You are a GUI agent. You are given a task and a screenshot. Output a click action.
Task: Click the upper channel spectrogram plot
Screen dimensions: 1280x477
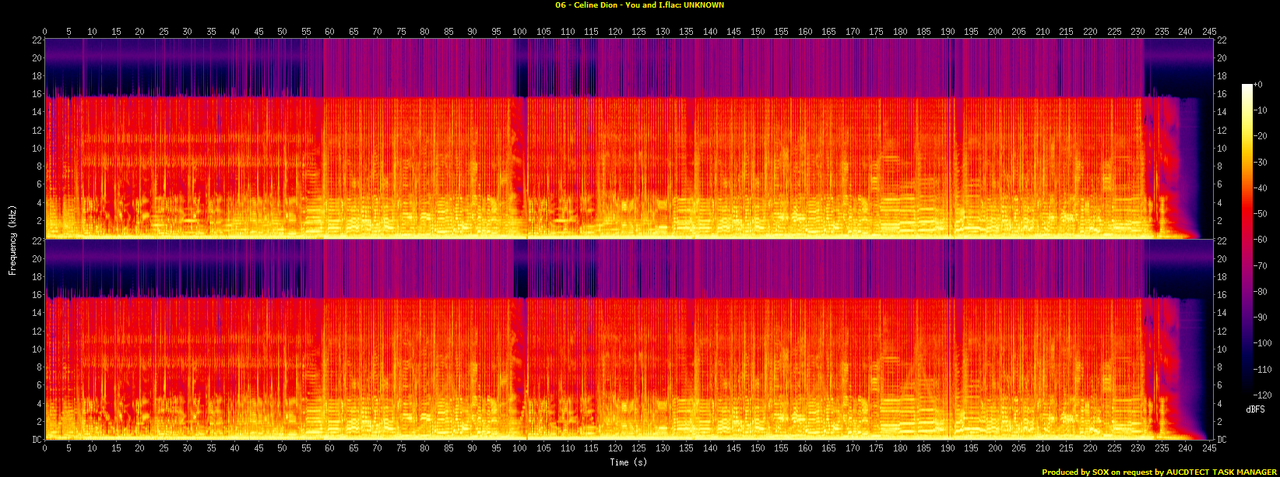coord(627,138)
